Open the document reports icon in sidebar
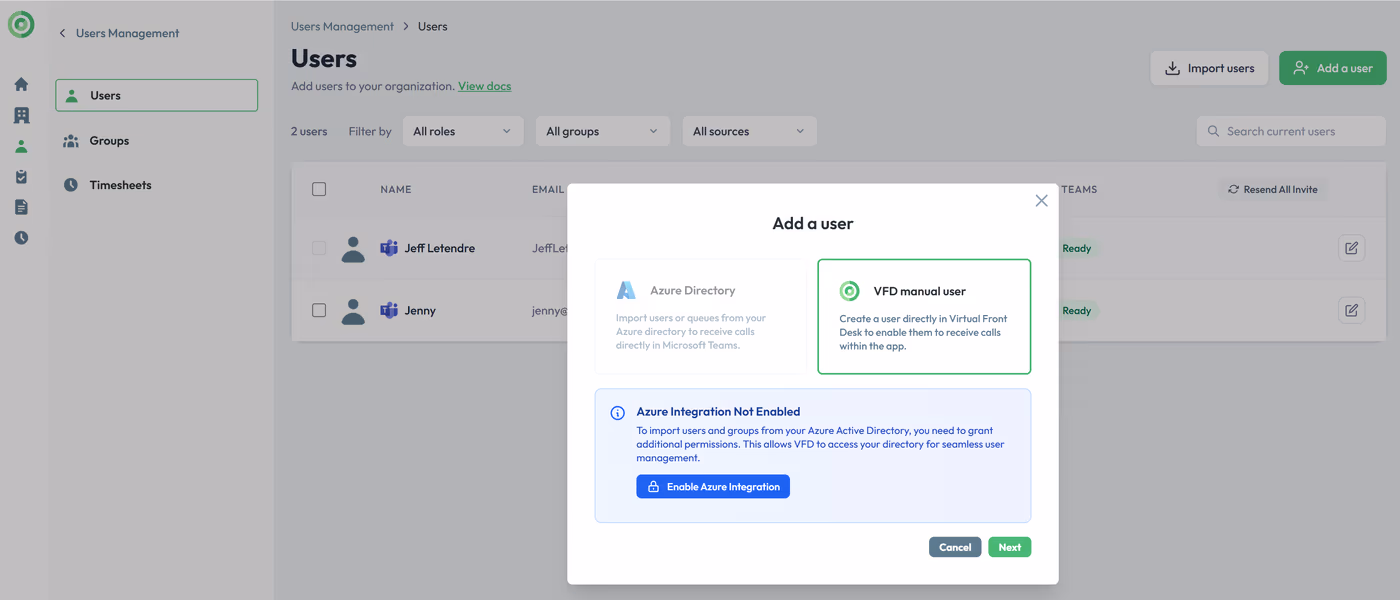The image size is (1400, 600). pyautogui.click(x=21, y=207)
